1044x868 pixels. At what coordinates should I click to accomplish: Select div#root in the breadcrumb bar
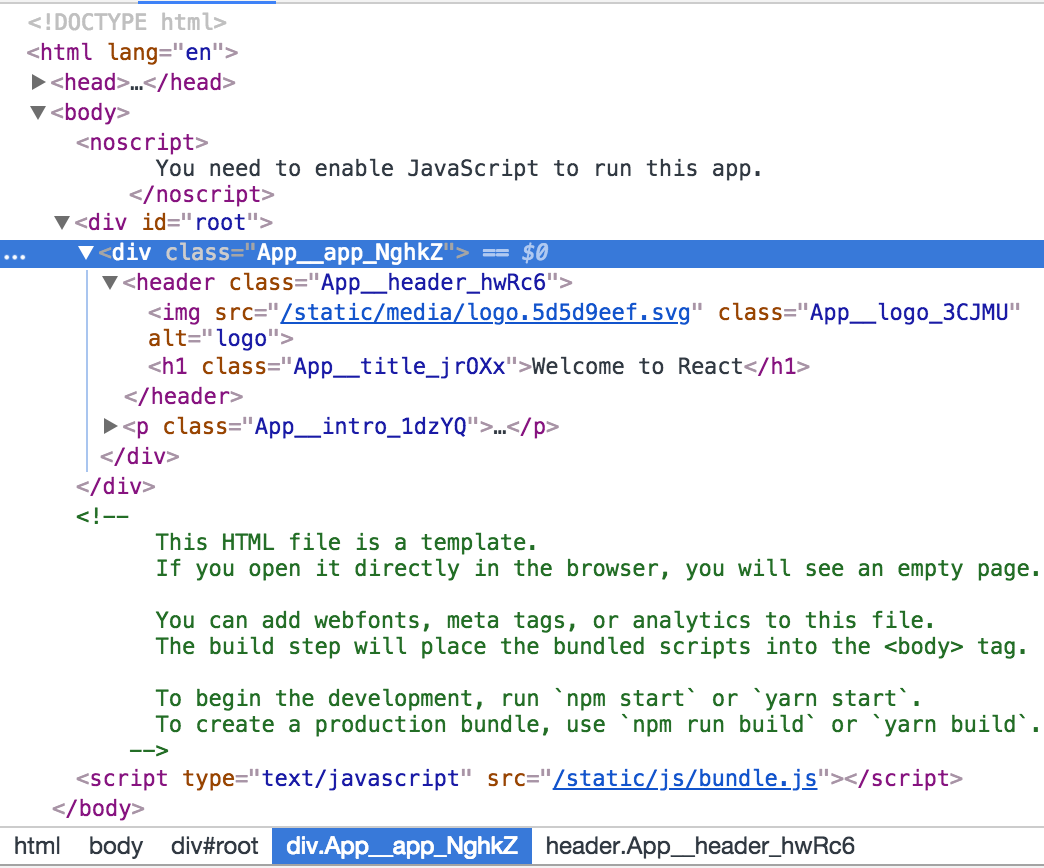tap(214, 846)
